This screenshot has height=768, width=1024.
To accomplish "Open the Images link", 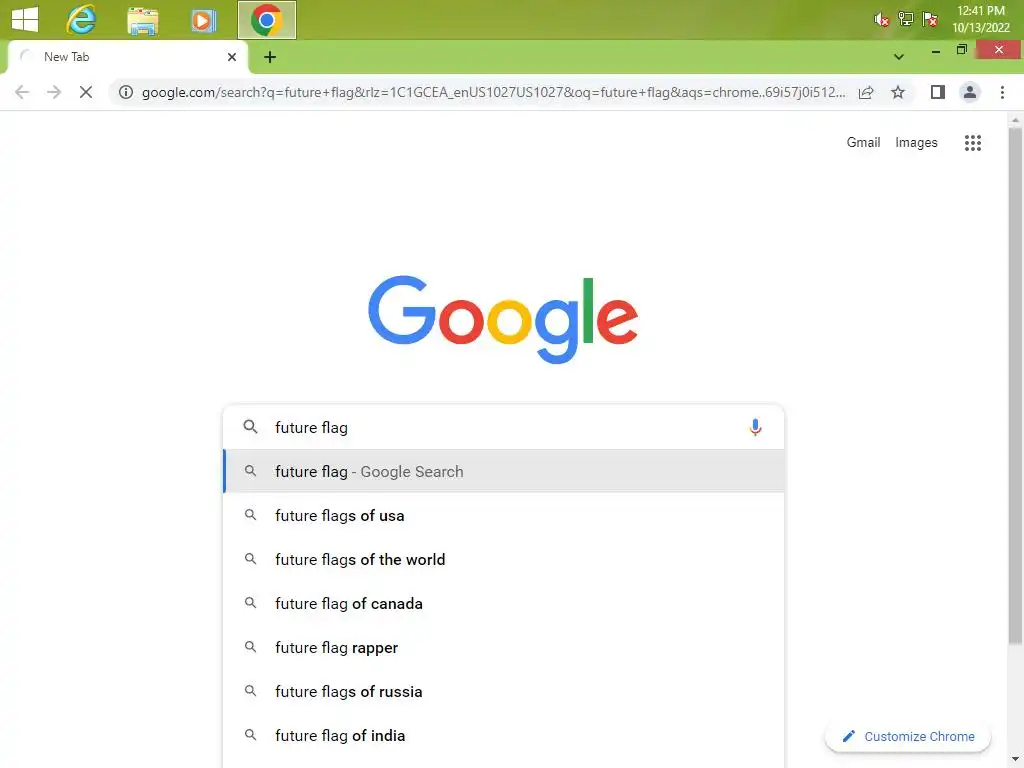I will tap(916, 142).
